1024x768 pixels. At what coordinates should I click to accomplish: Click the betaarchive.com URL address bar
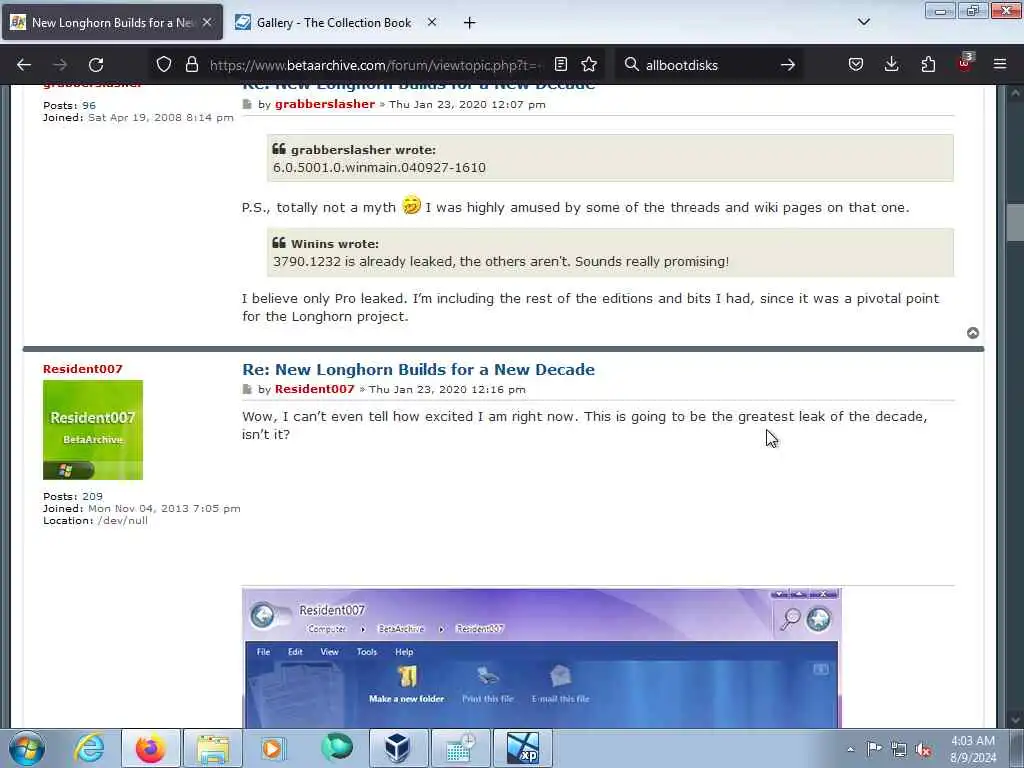click(x=376, y=65)
